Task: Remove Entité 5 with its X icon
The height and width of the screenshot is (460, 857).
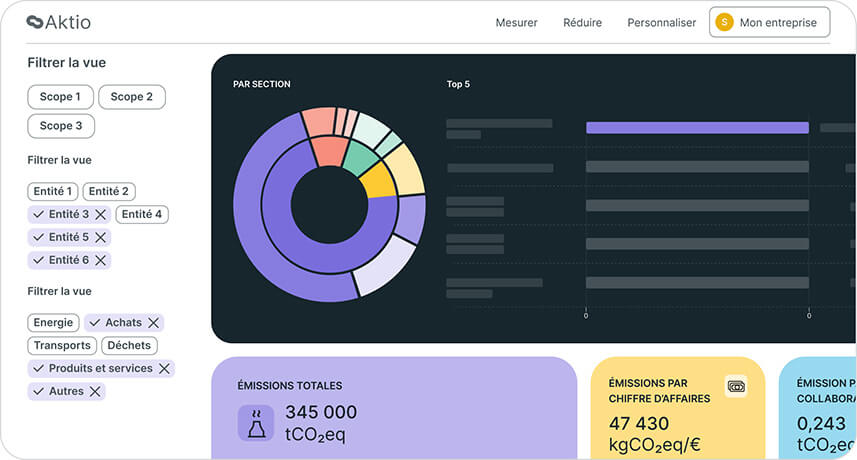Action: (101, 238)
